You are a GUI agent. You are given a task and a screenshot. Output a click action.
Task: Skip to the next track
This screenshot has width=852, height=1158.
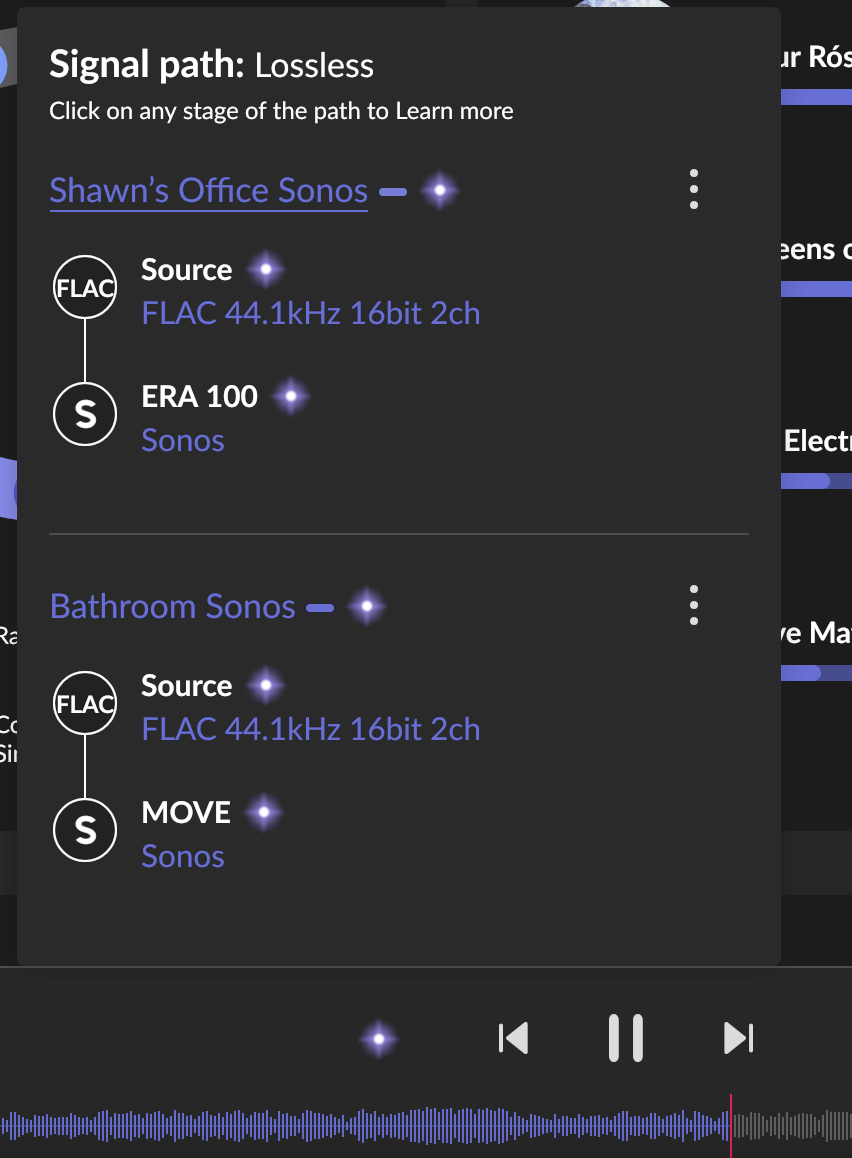point(739,1038)
